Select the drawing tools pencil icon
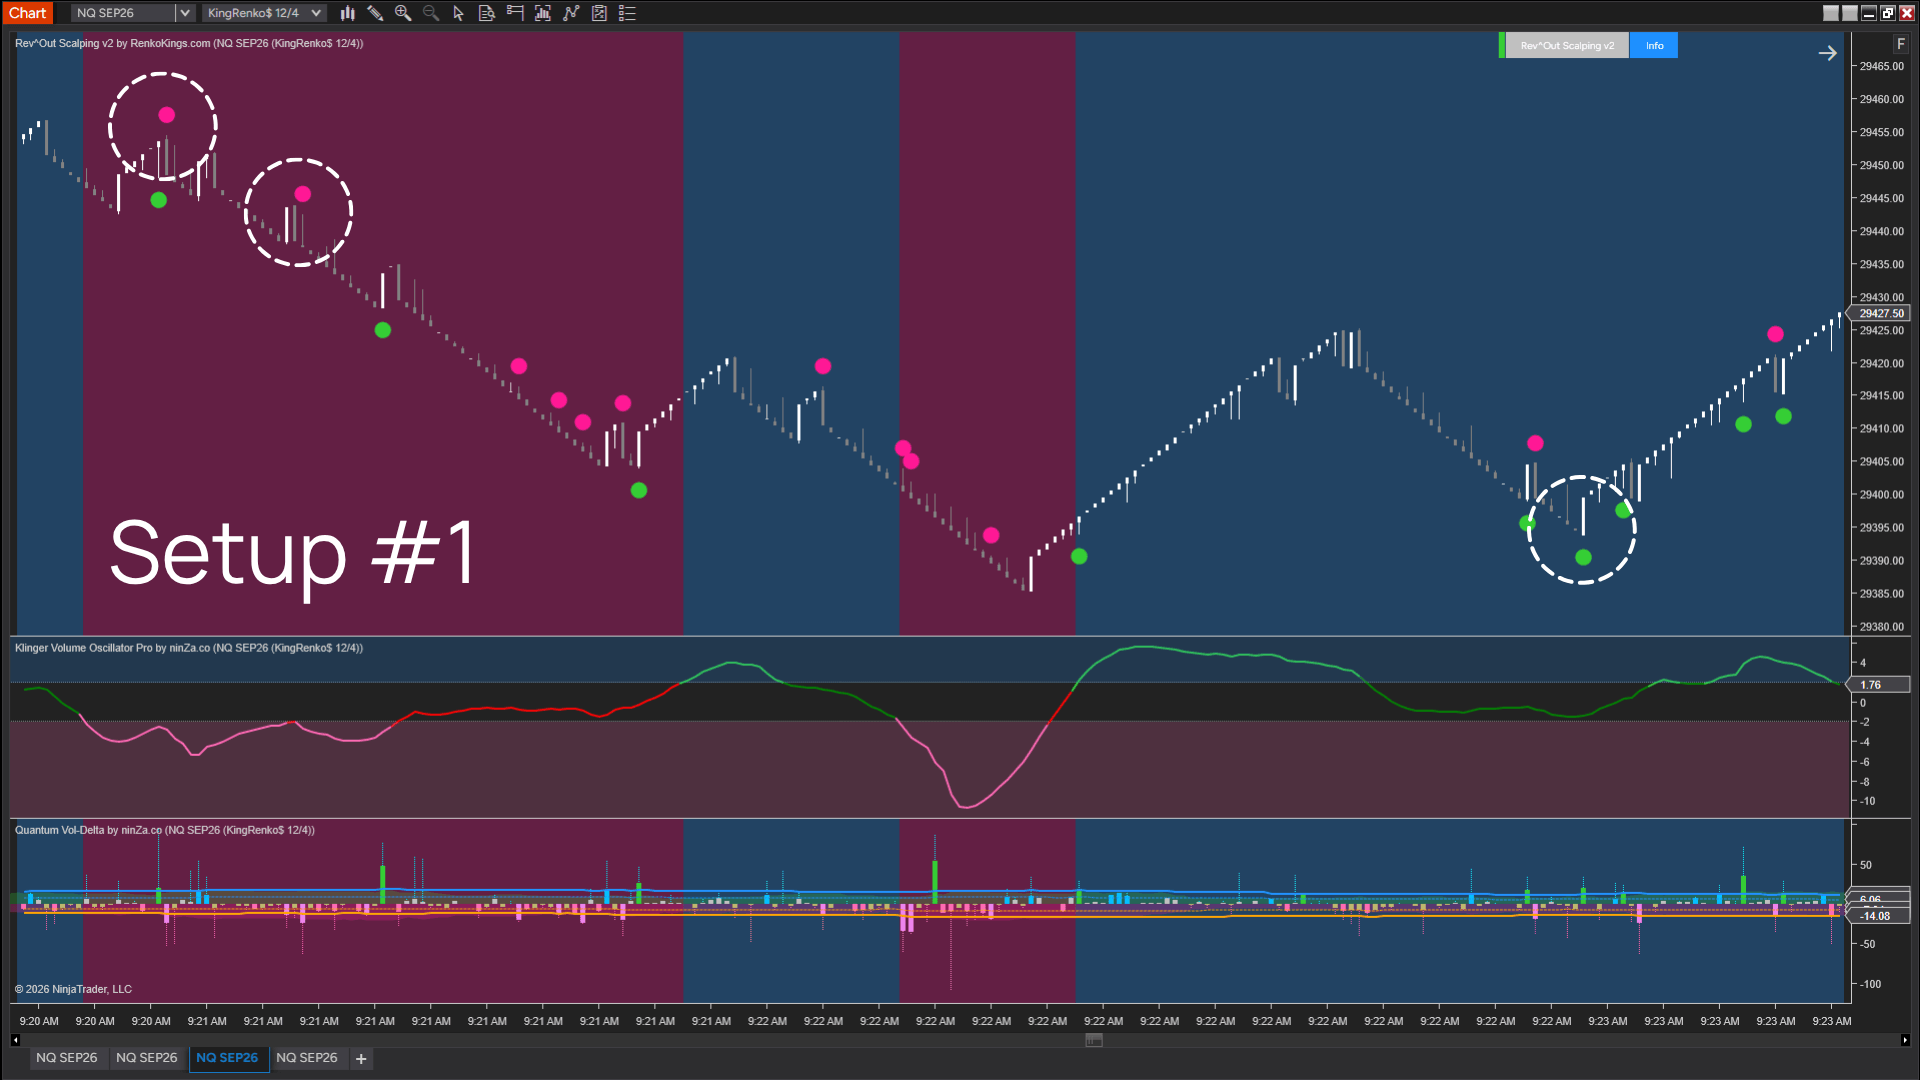Viewport: 1920px width, 1080px height. [x=375, y=13]
